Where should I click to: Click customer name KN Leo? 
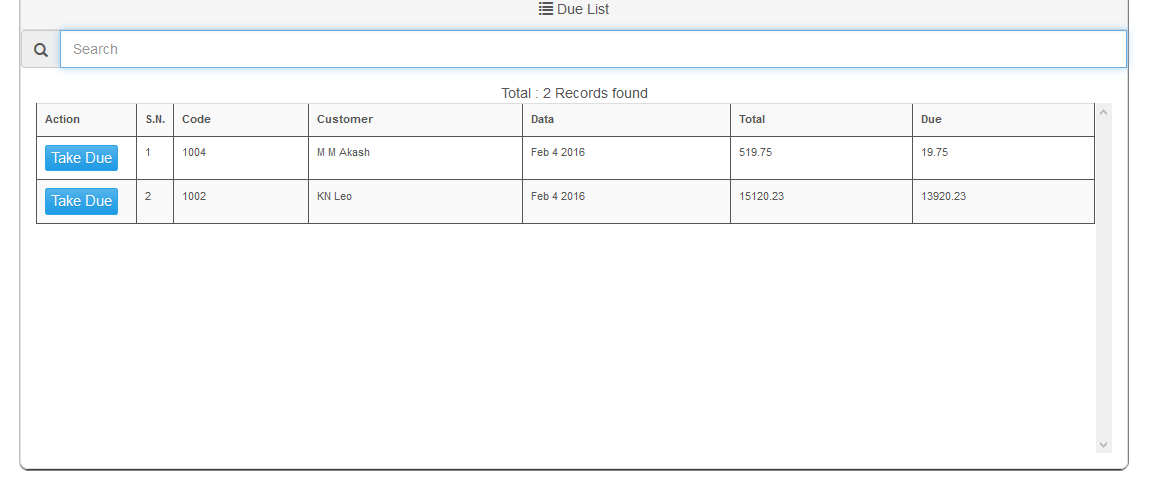click(334, 196)
